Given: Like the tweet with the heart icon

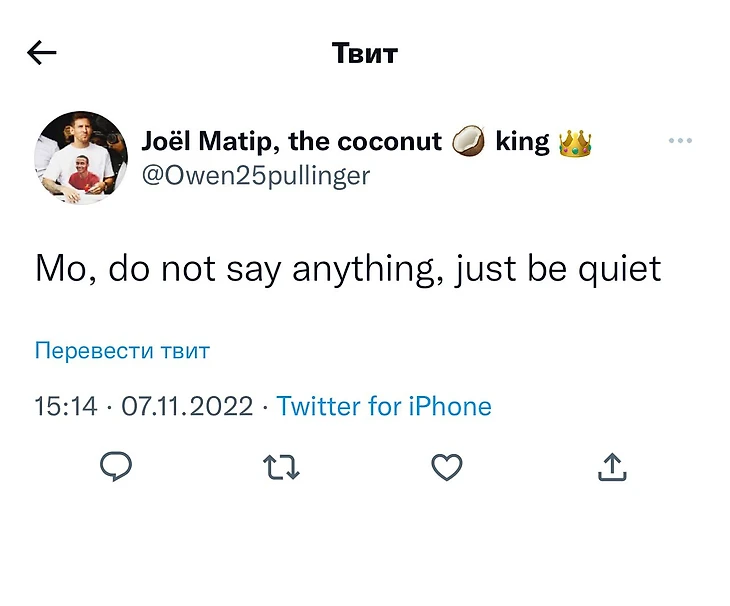Looking at the screenshot, I should (x=446, y=466).
